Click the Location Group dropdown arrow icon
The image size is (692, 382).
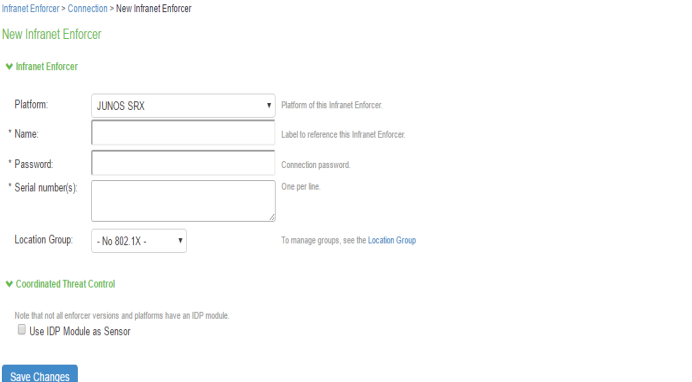[180, 241]
